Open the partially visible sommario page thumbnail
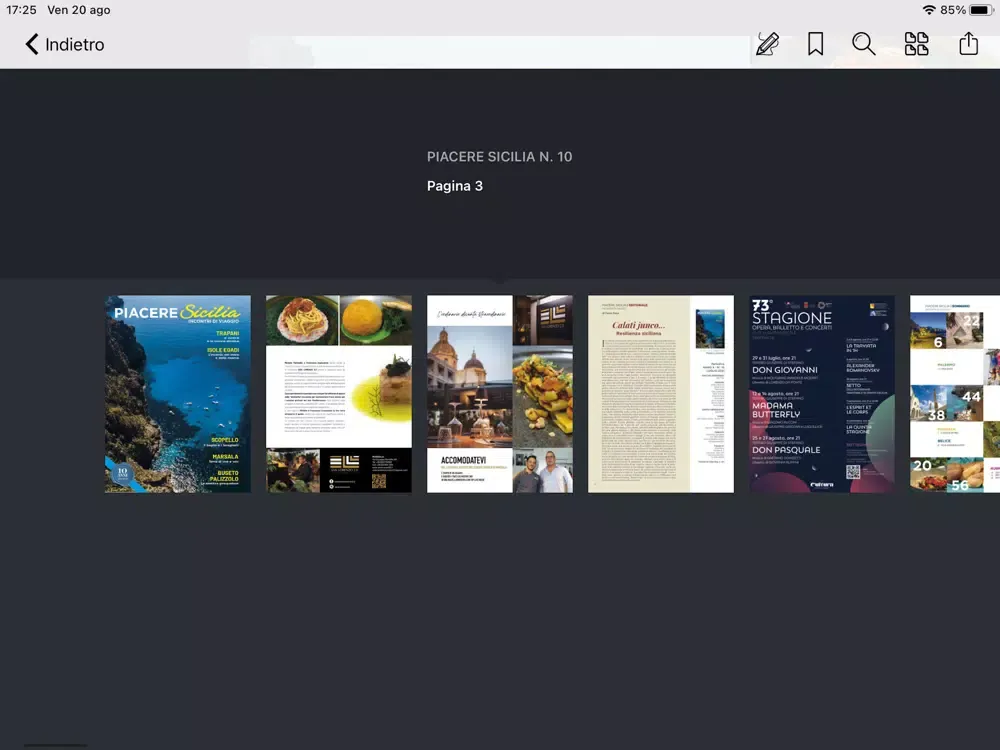This screenshot has height=750, width=1000. tap(955, 393)
